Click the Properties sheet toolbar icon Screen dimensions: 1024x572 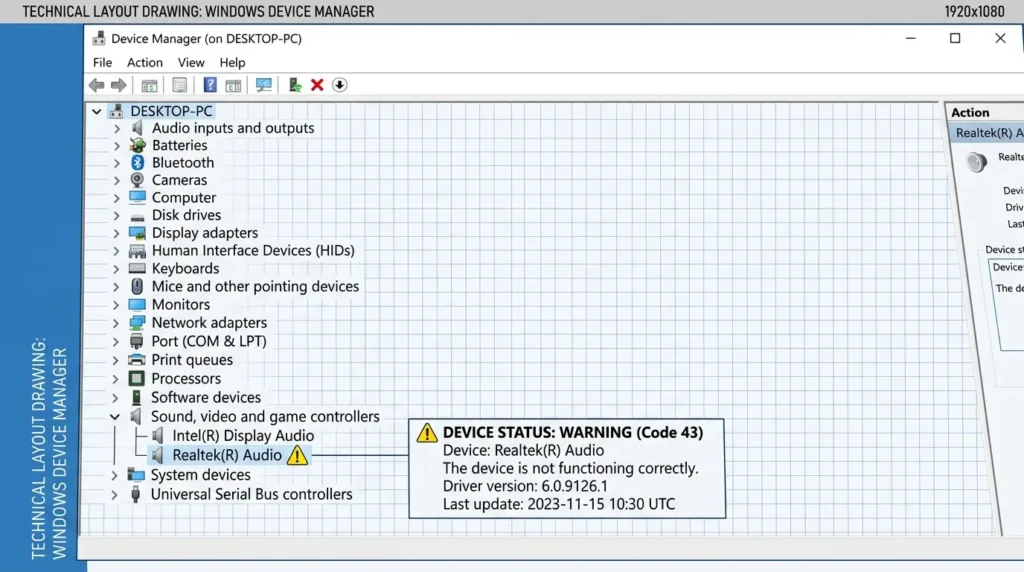(180, 85)
